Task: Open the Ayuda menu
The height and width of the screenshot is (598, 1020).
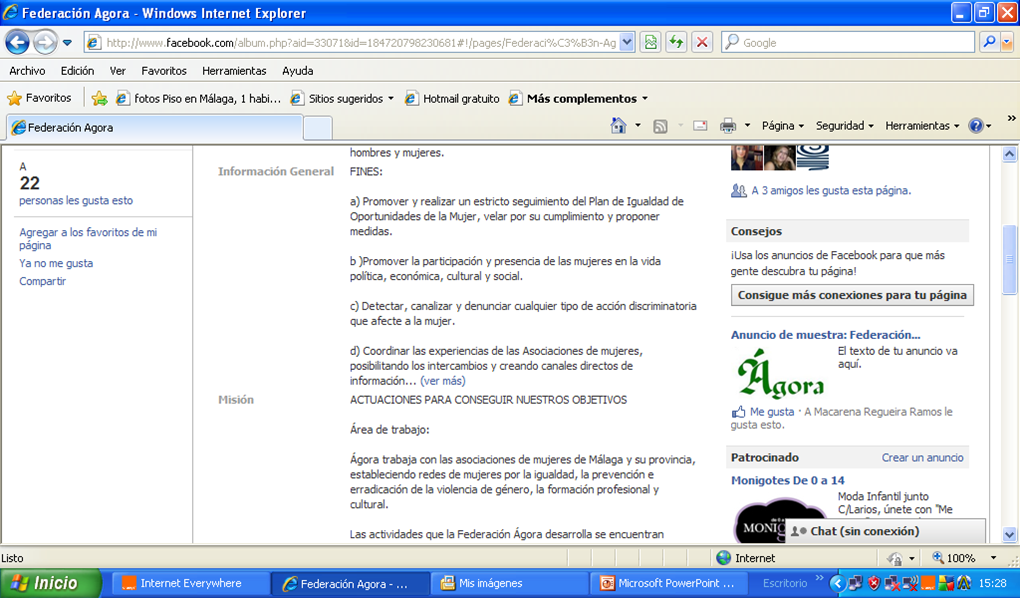Action: [297, 71]
